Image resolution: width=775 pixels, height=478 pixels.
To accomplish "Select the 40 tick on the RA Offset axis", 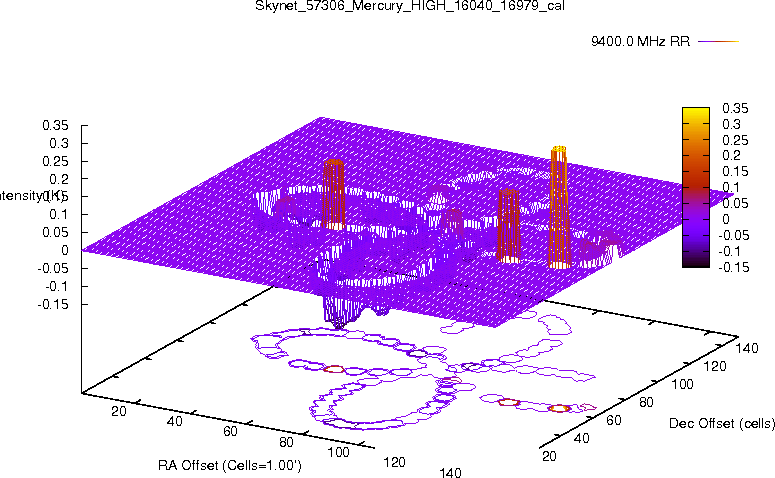I will (175, 421).
